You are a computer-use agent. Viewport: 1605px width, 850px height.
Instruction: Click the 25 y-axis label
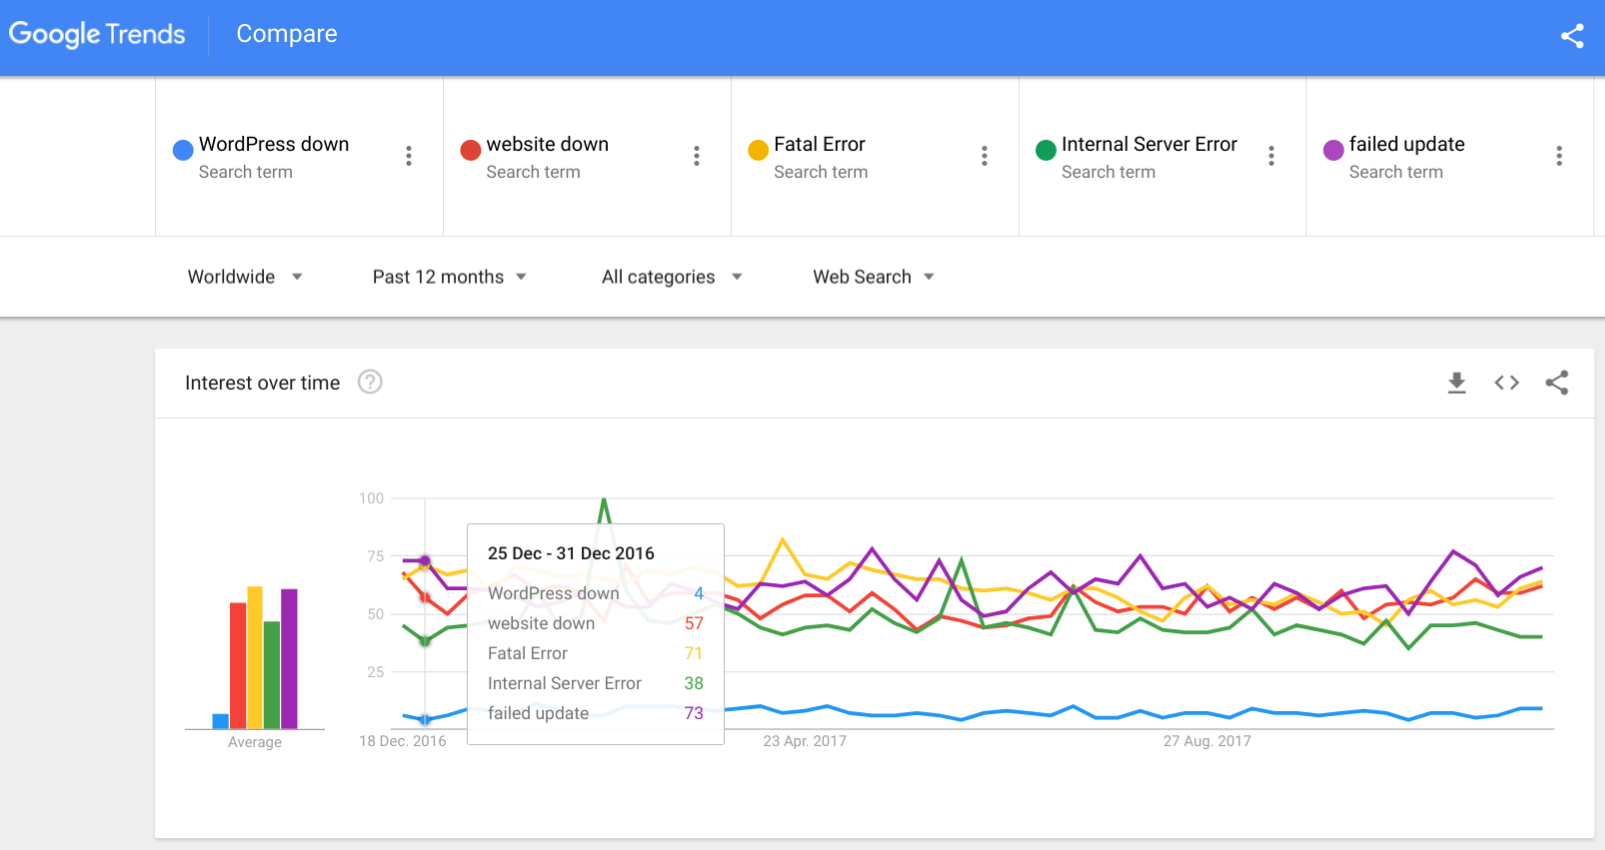pos(376,672)
